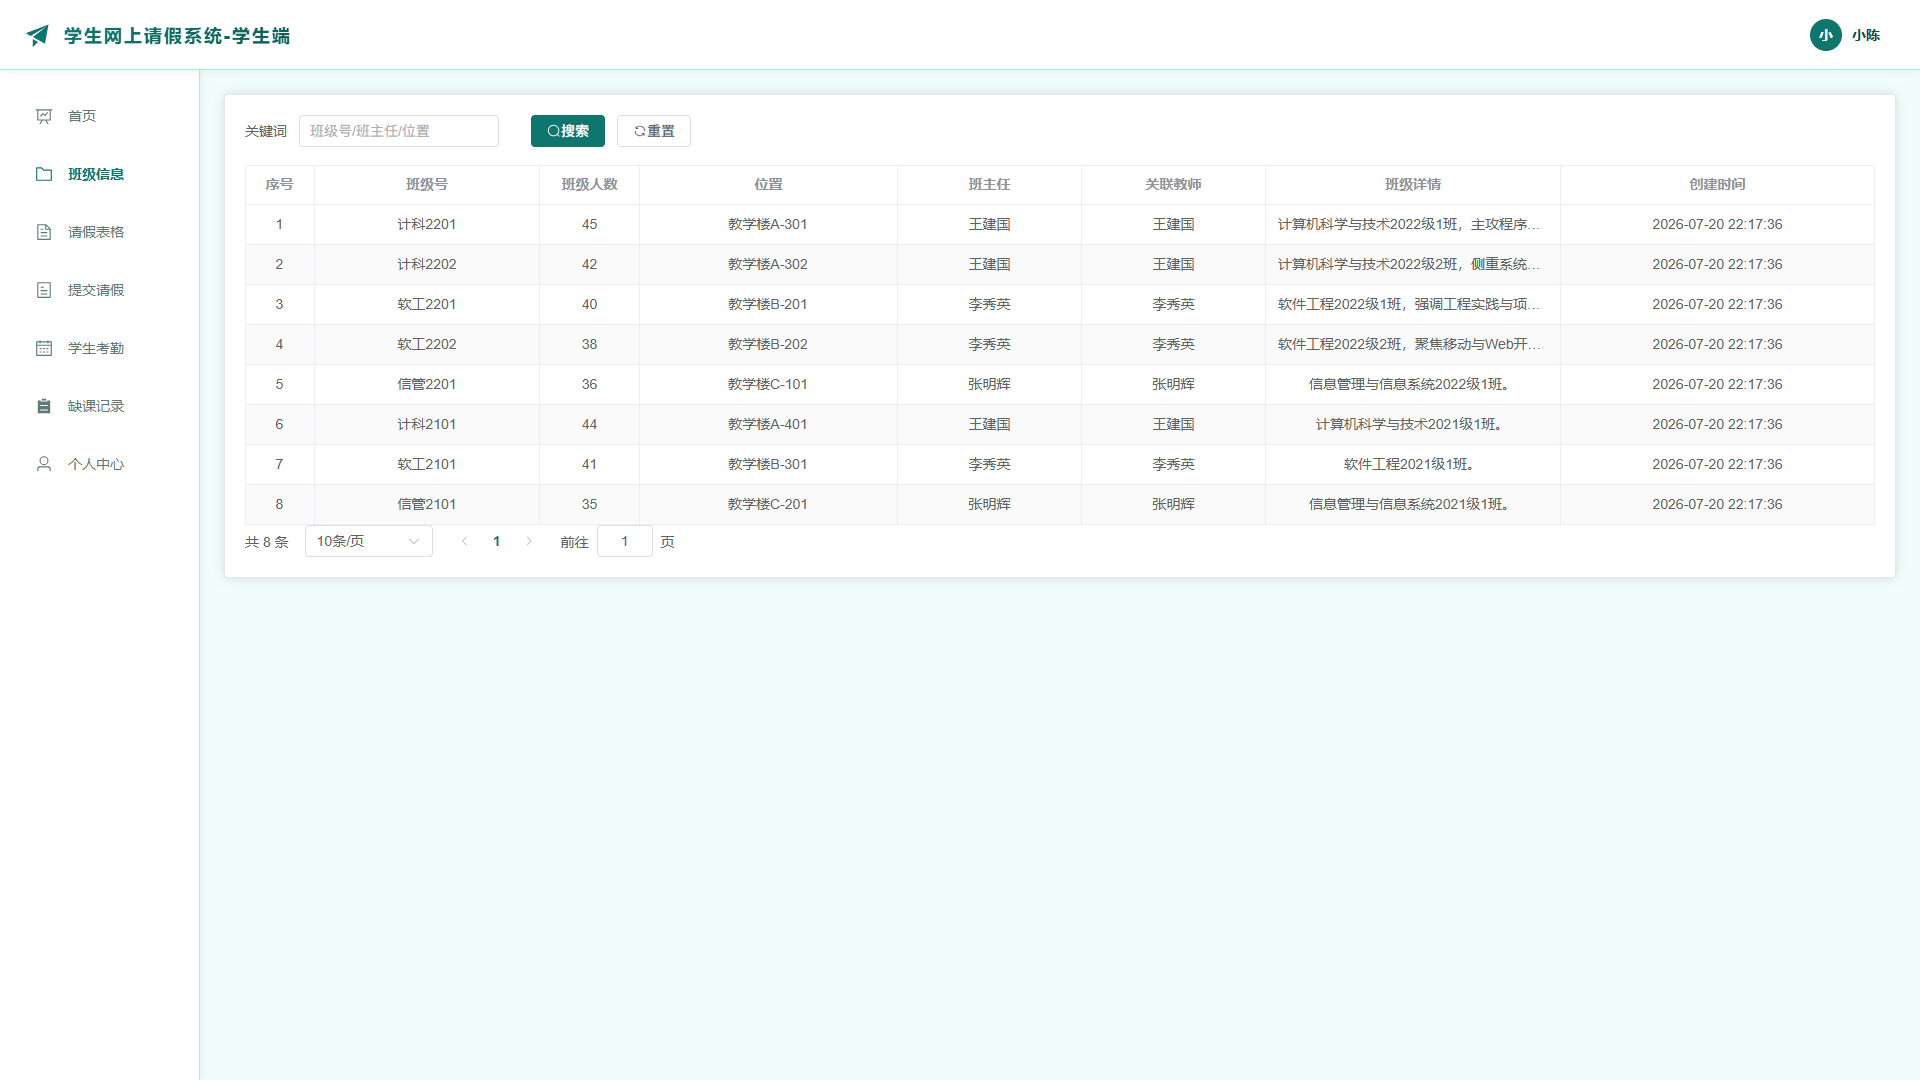The width and height of the screenshot is (1920, 1080).
Task: Open the 提交请假 menu item
Action: coord(100,290)
